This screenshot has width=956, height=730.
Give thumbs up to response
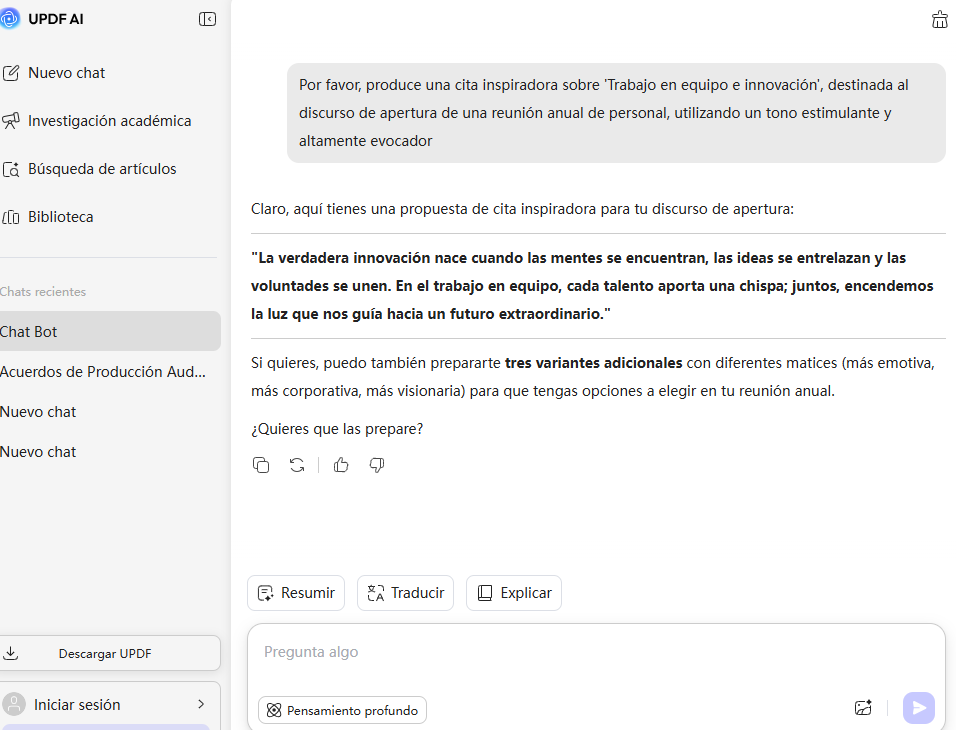341,465
